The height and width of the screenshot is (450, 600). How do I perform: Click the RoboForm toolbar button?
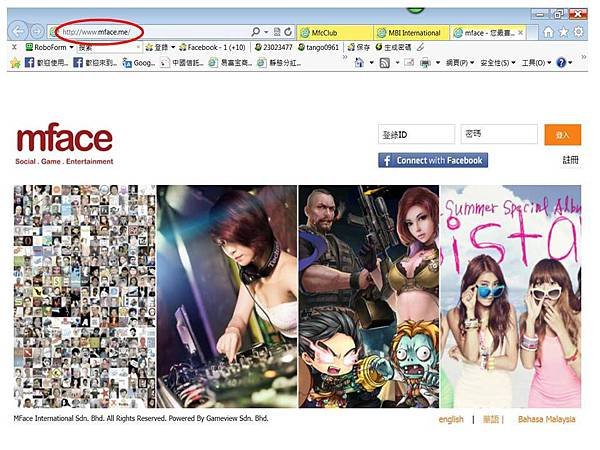pyautogui.click(x=46, y=47)
